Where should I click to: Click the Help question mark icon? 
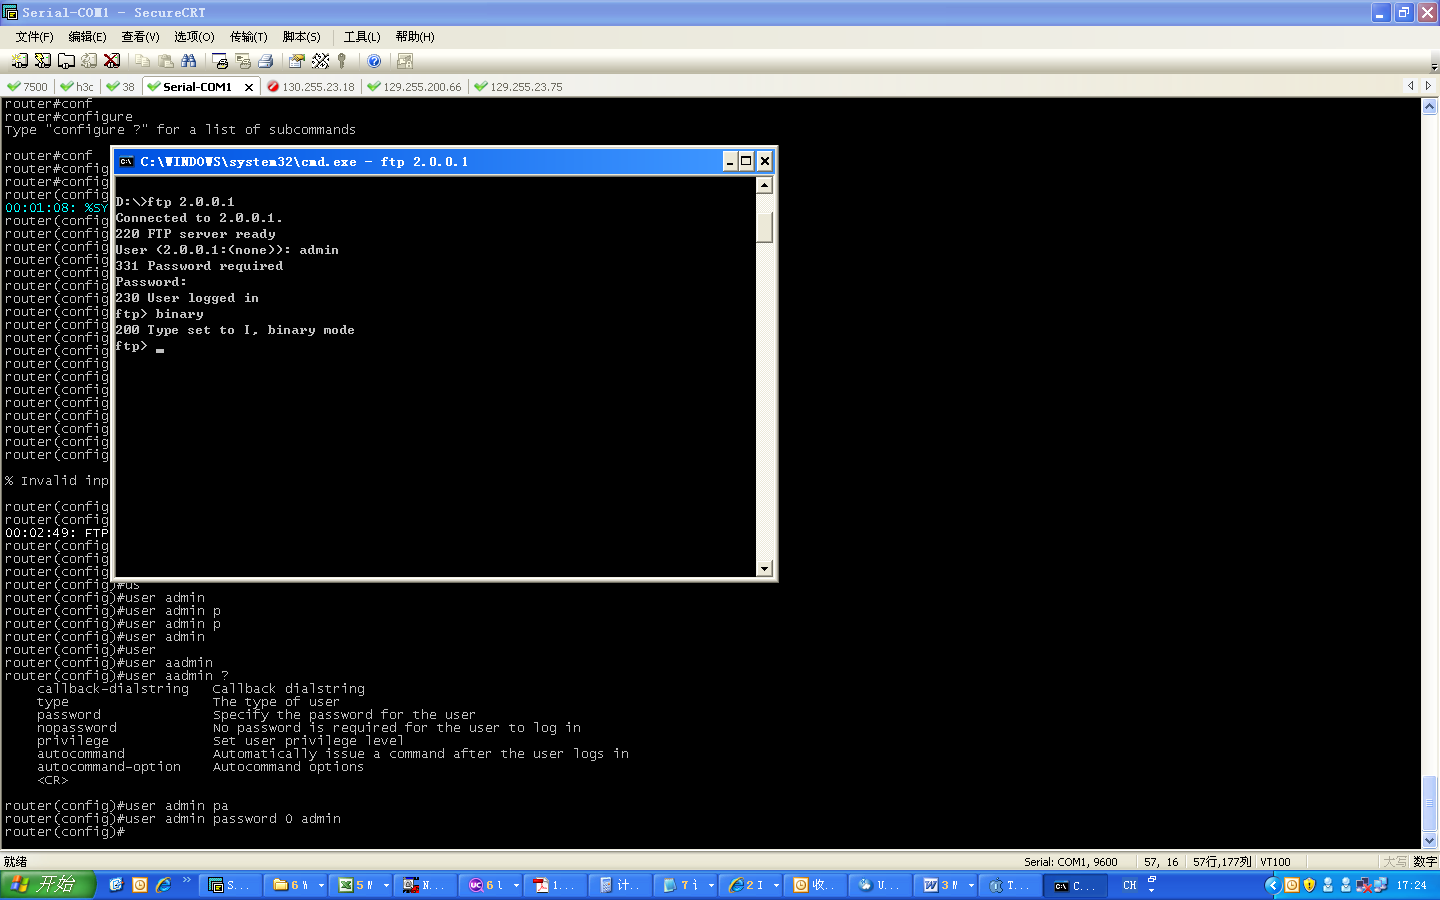pyautogui.click(x=374, y=61)
